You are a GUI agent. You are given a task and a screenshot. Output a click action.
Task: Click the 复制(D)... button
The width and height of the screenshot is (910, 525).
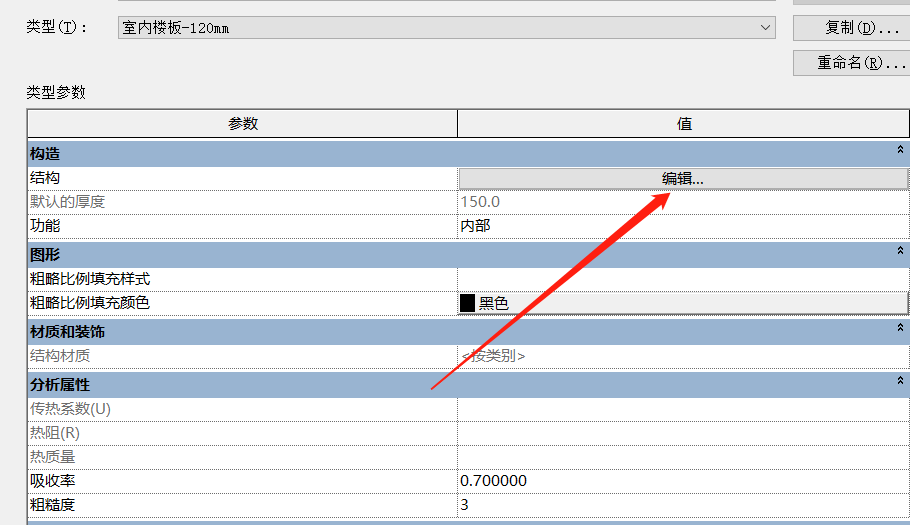pos(850,27)
